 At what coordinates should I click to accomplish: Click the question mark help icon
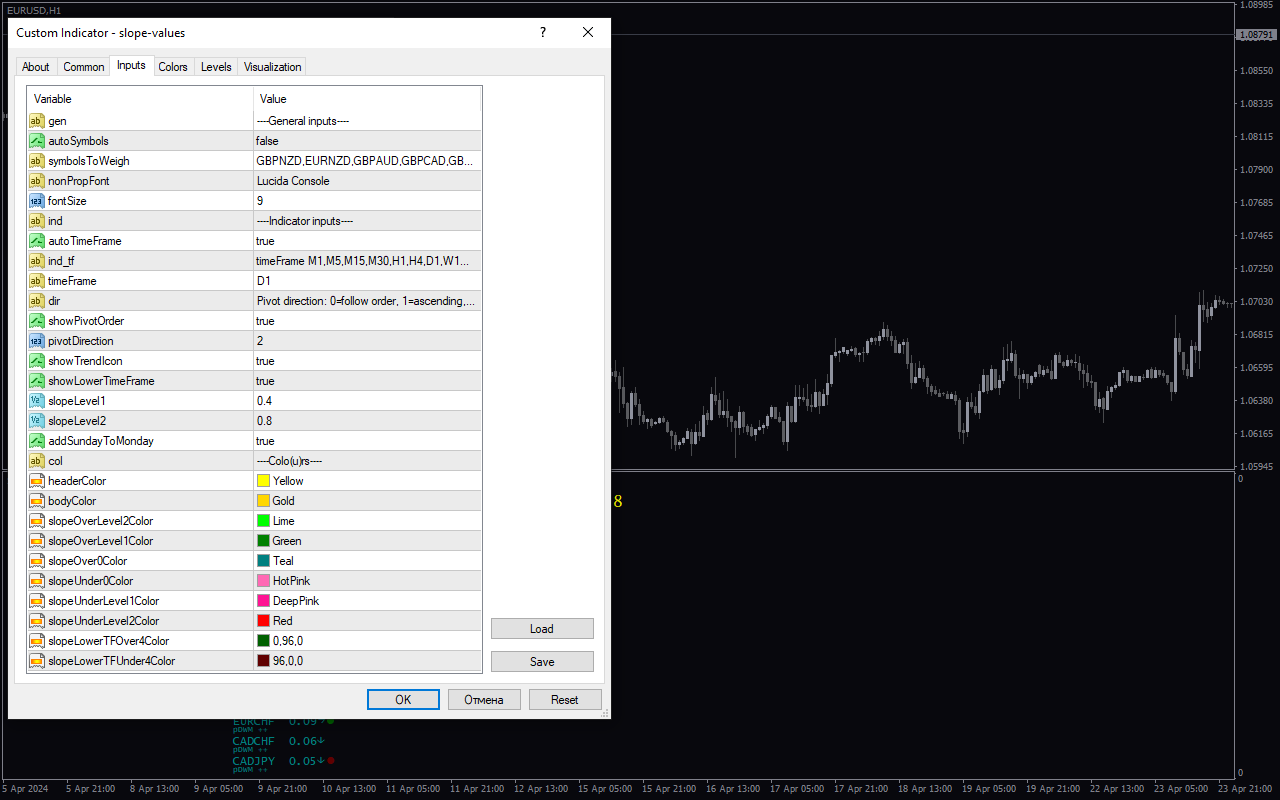[x=543, y=32]
